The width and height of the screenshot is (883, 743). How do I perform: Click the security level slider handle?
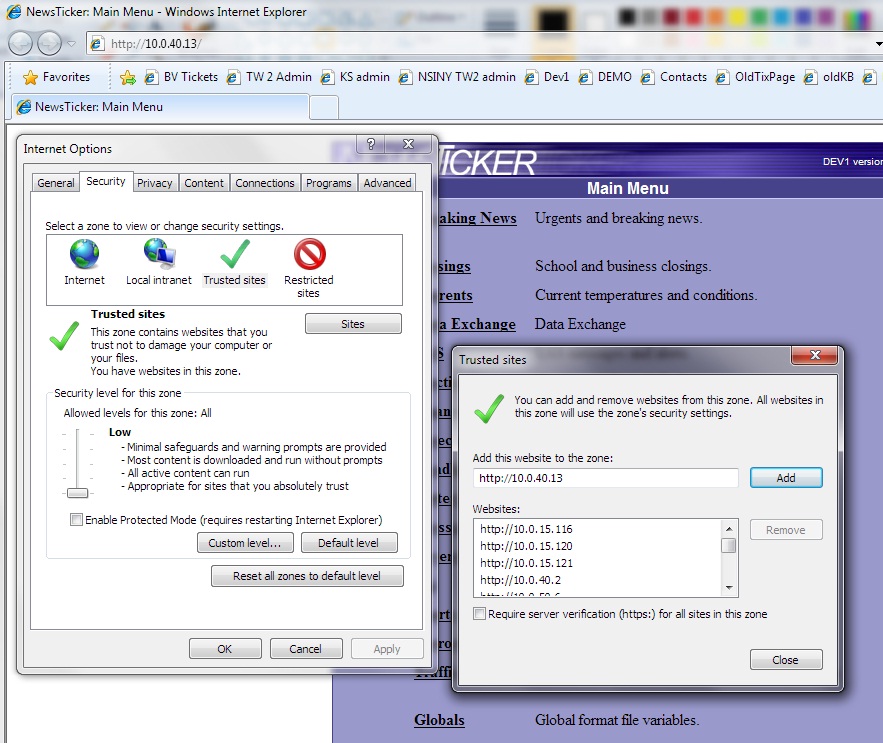point(77,492)
